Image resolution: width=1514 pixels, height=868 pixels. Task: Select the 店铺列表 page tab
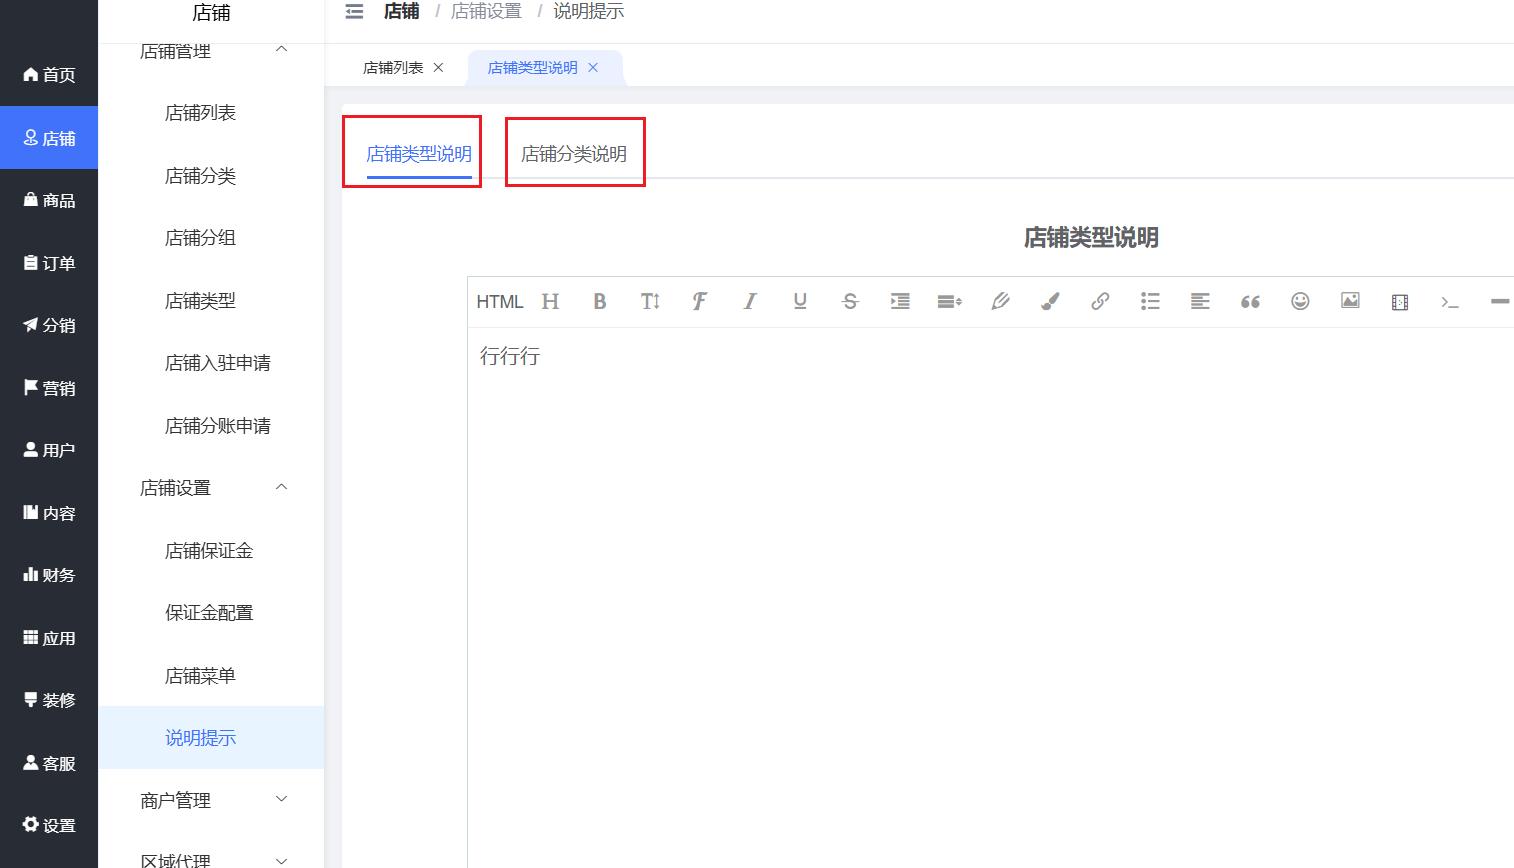[393, 68]
